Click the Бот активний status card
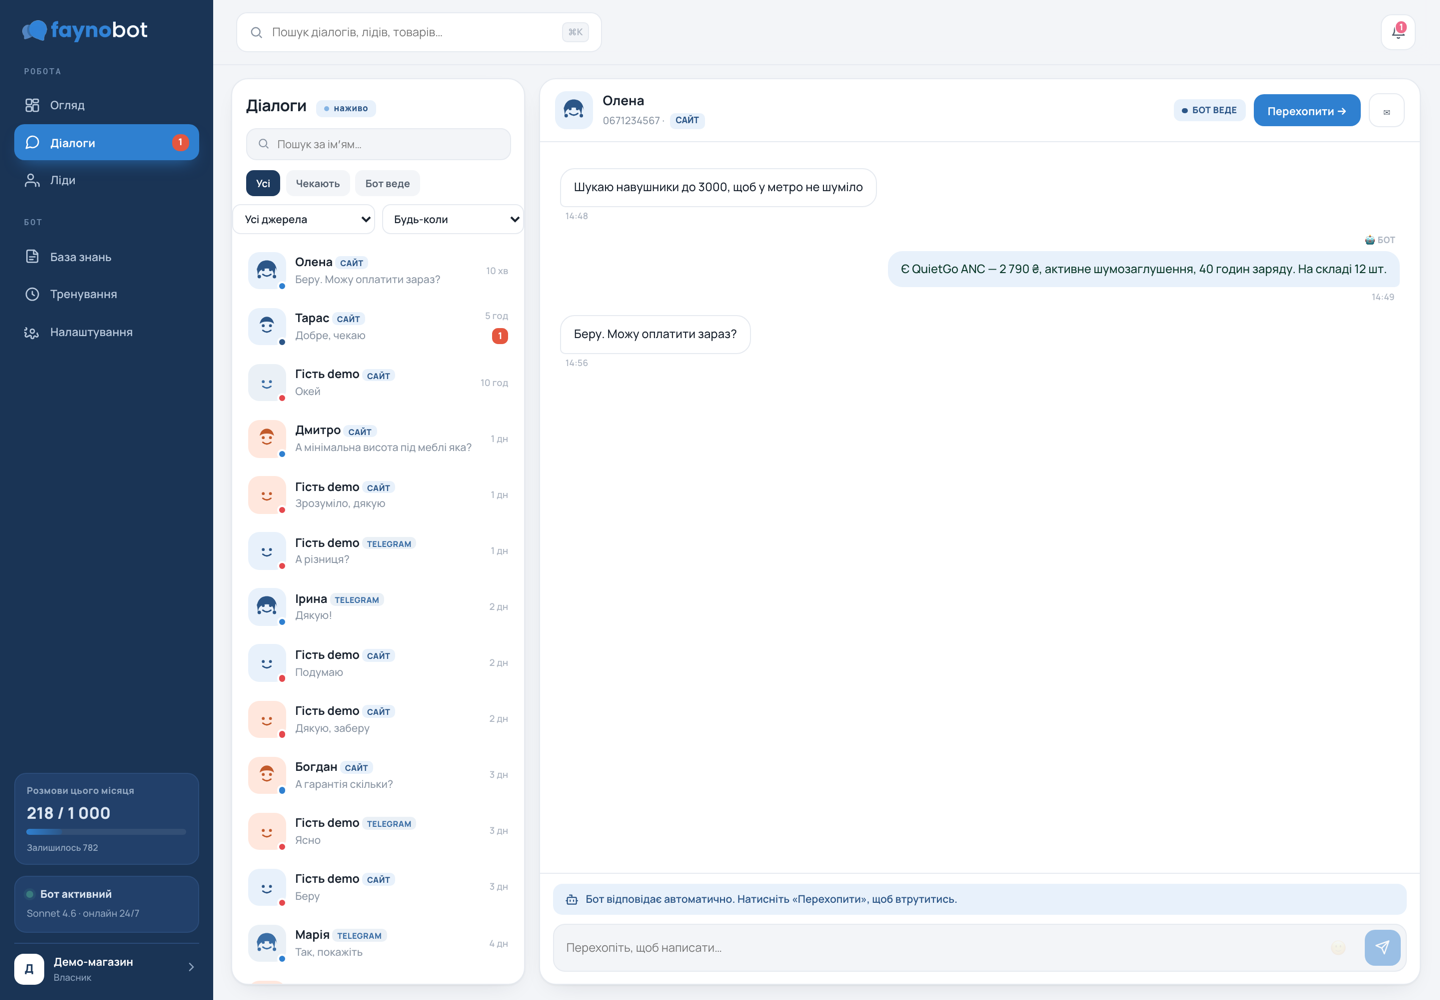The height and width of the screenshot is (1000, 1440). (x=106, y=904)
